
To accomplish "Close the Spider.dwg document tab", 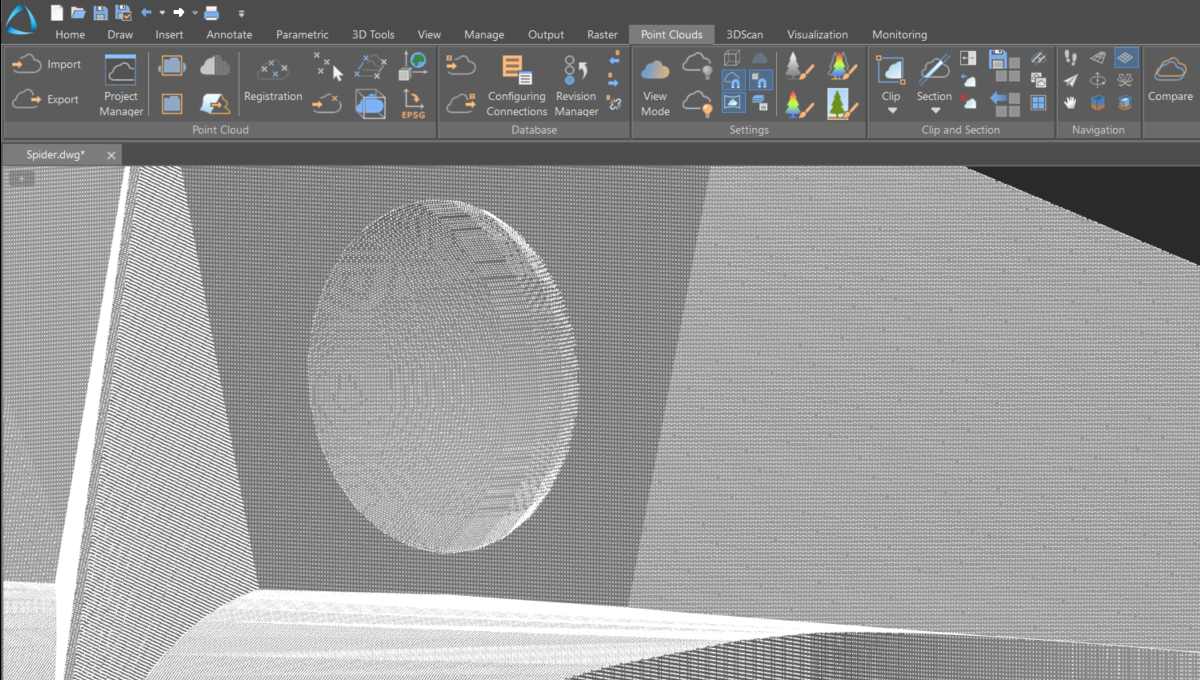I will coord(111,155).
